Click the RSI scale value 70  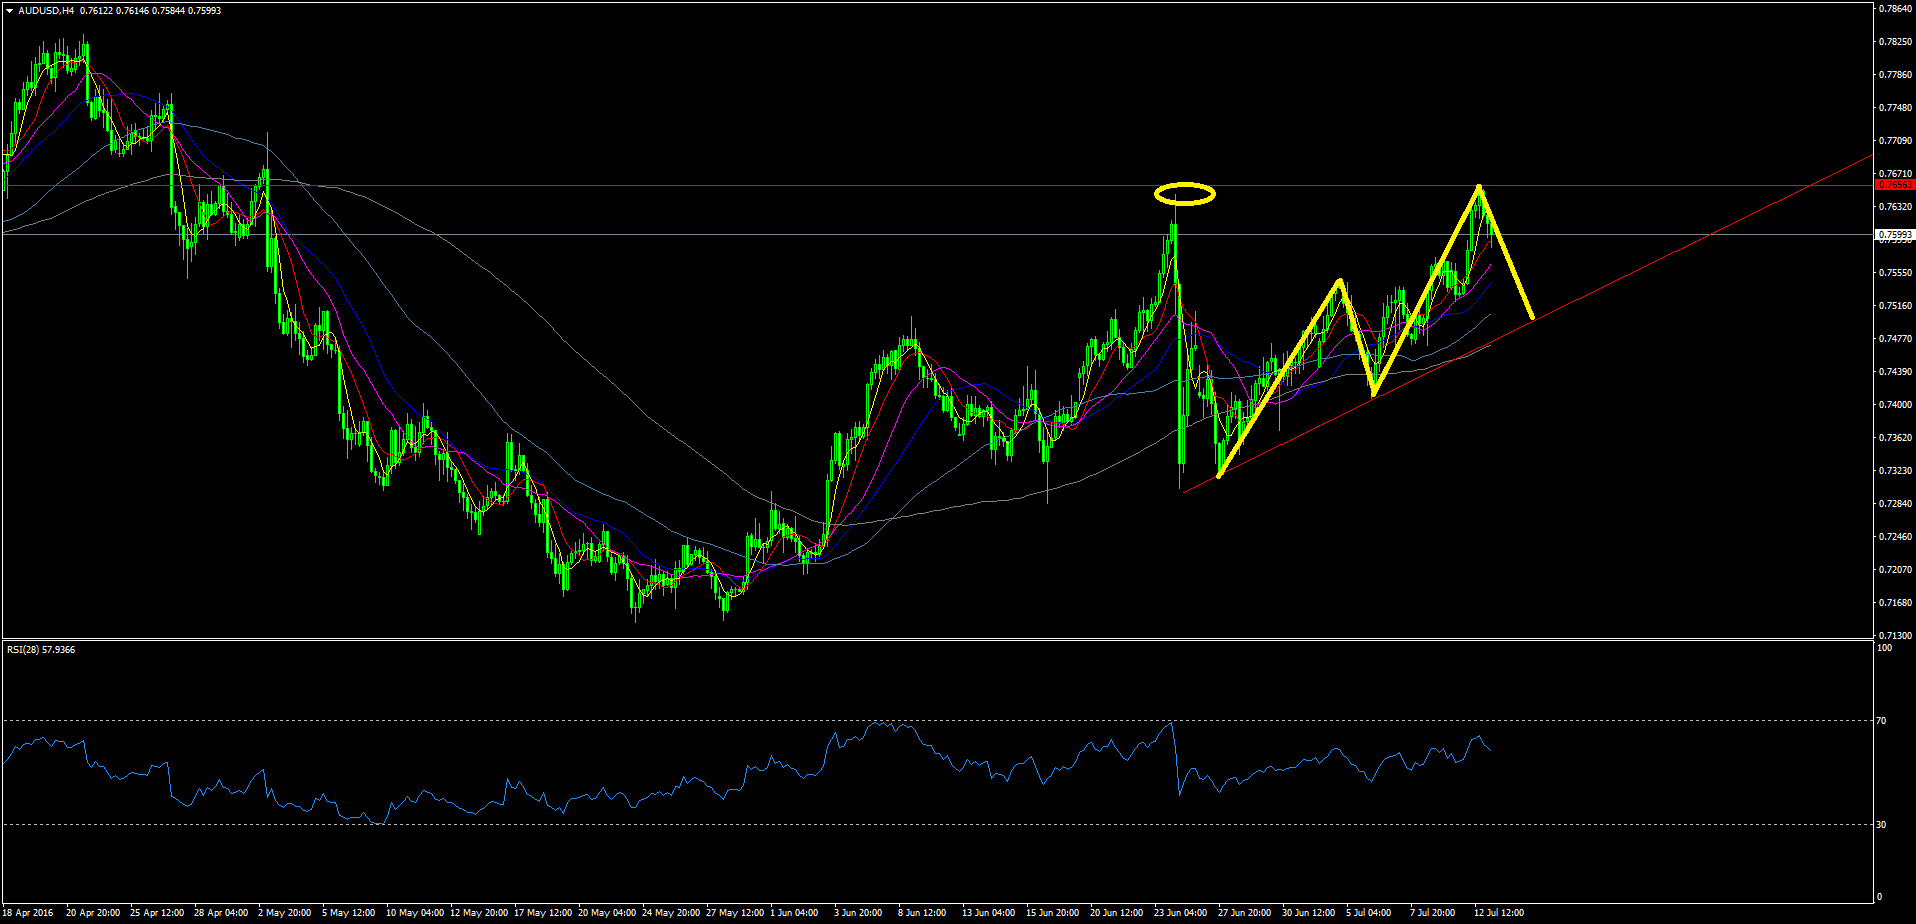point(1882,721)
